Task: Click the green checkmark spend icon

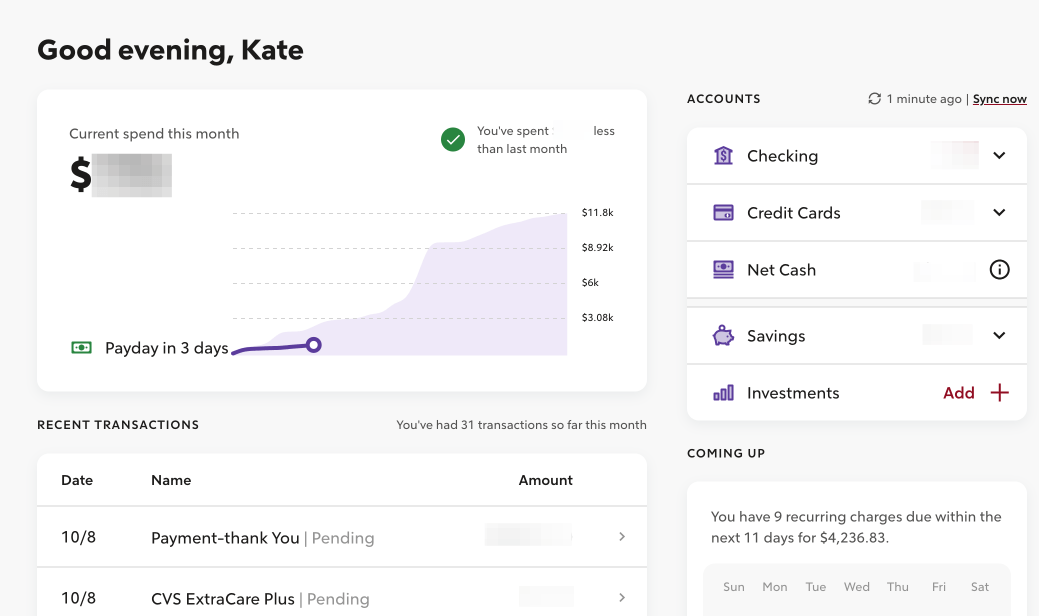Action: (453, 140)
